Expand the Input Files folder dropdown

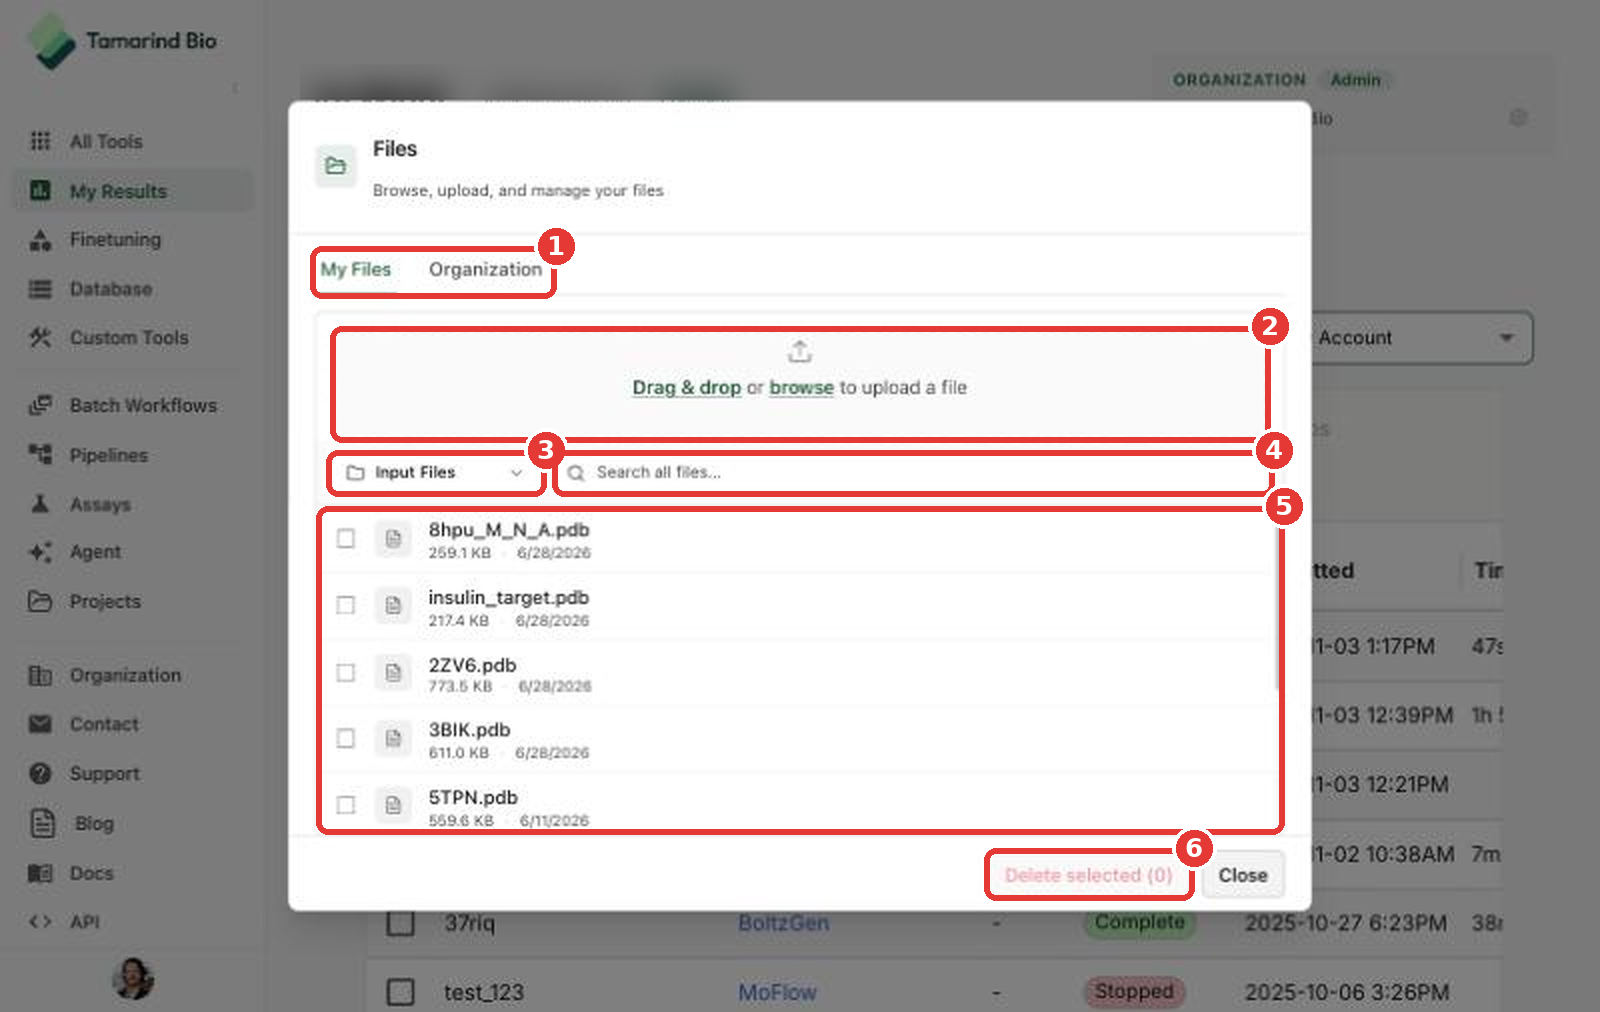(436, 472)
